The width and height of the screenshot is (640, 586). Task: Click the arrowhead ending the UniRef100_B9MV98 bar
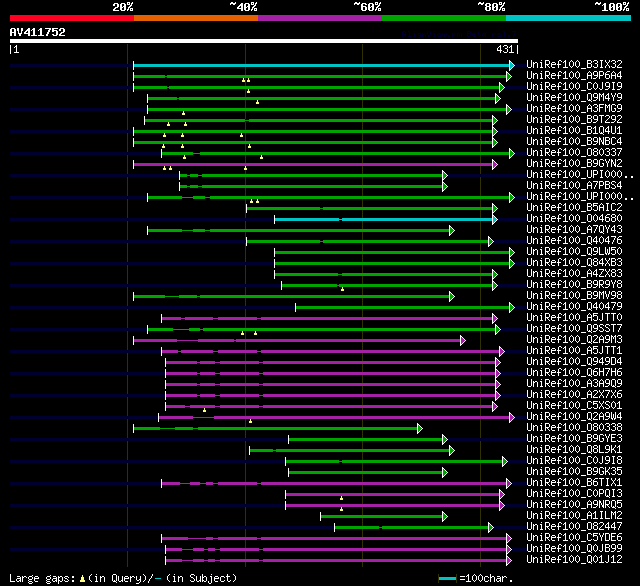[451, 297]
